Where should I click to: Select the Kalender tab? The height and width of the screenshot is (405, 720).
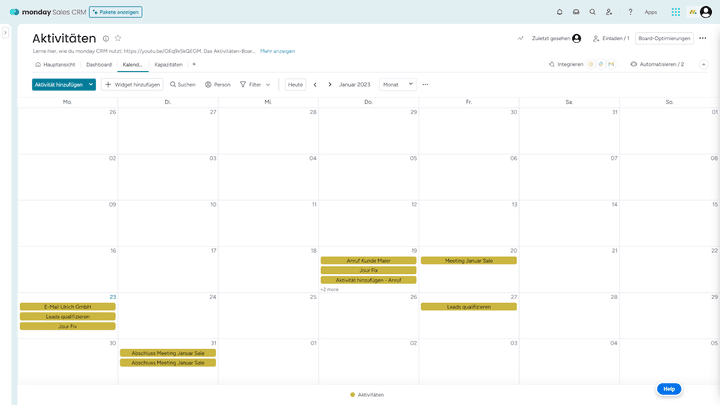132,65
